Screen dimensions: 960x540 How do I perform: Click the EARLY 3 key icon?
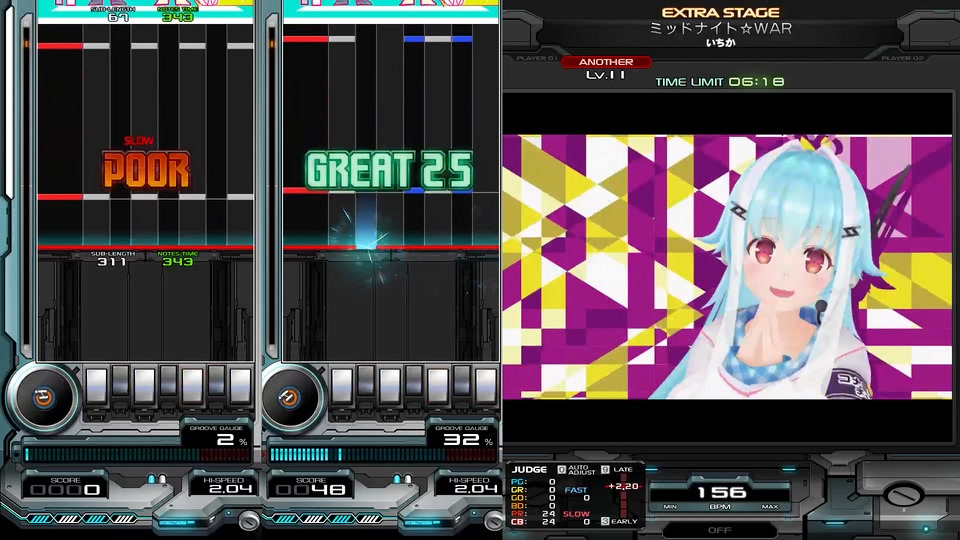coord(605,521)
